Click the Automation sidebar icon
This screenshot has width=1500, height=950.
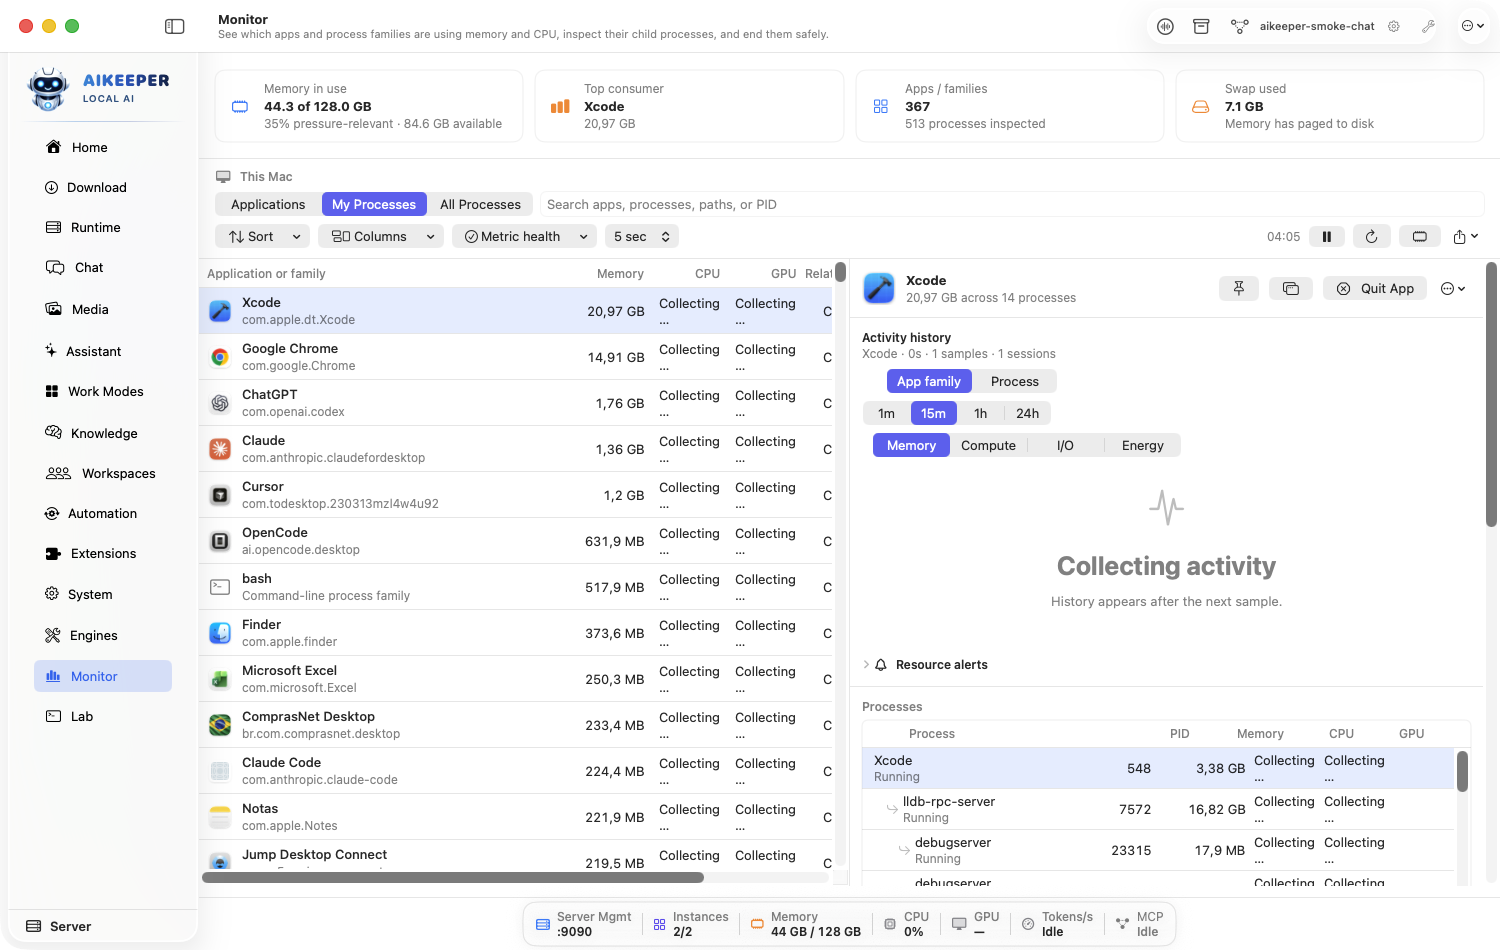click(x=52, y=513)
